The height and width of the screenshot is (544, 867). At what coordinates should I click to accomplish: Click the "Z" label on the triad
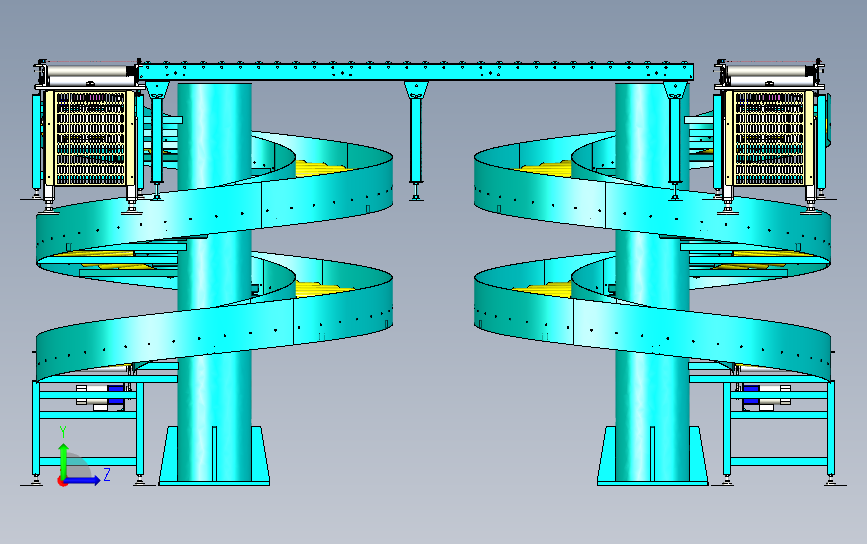[107, 474]
